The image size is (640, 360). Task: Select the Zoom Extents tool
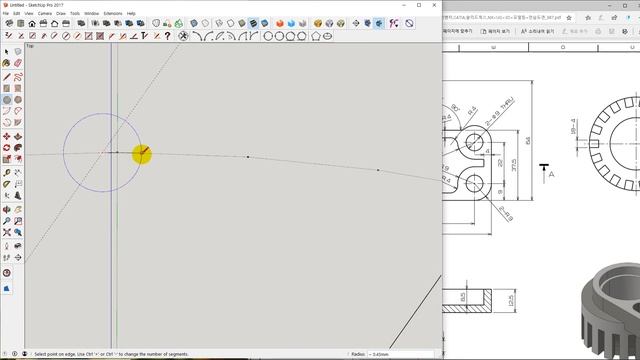pos(7,232)
